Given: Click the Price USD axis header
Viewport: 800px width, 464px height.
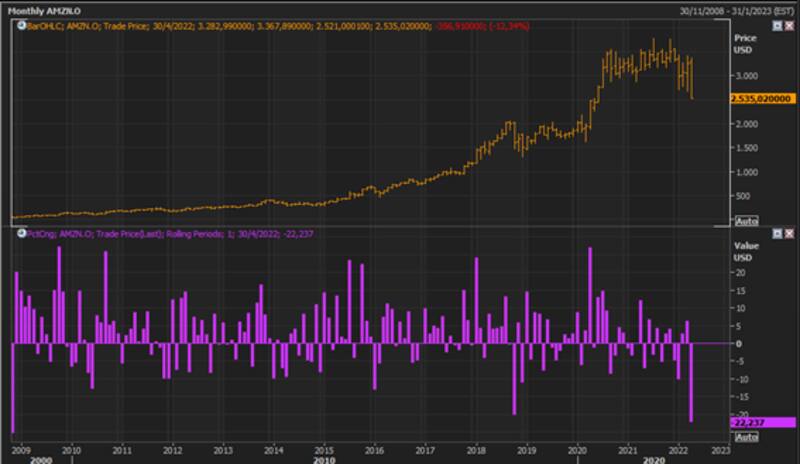Looking at the screenshot, I should point(746,43).
